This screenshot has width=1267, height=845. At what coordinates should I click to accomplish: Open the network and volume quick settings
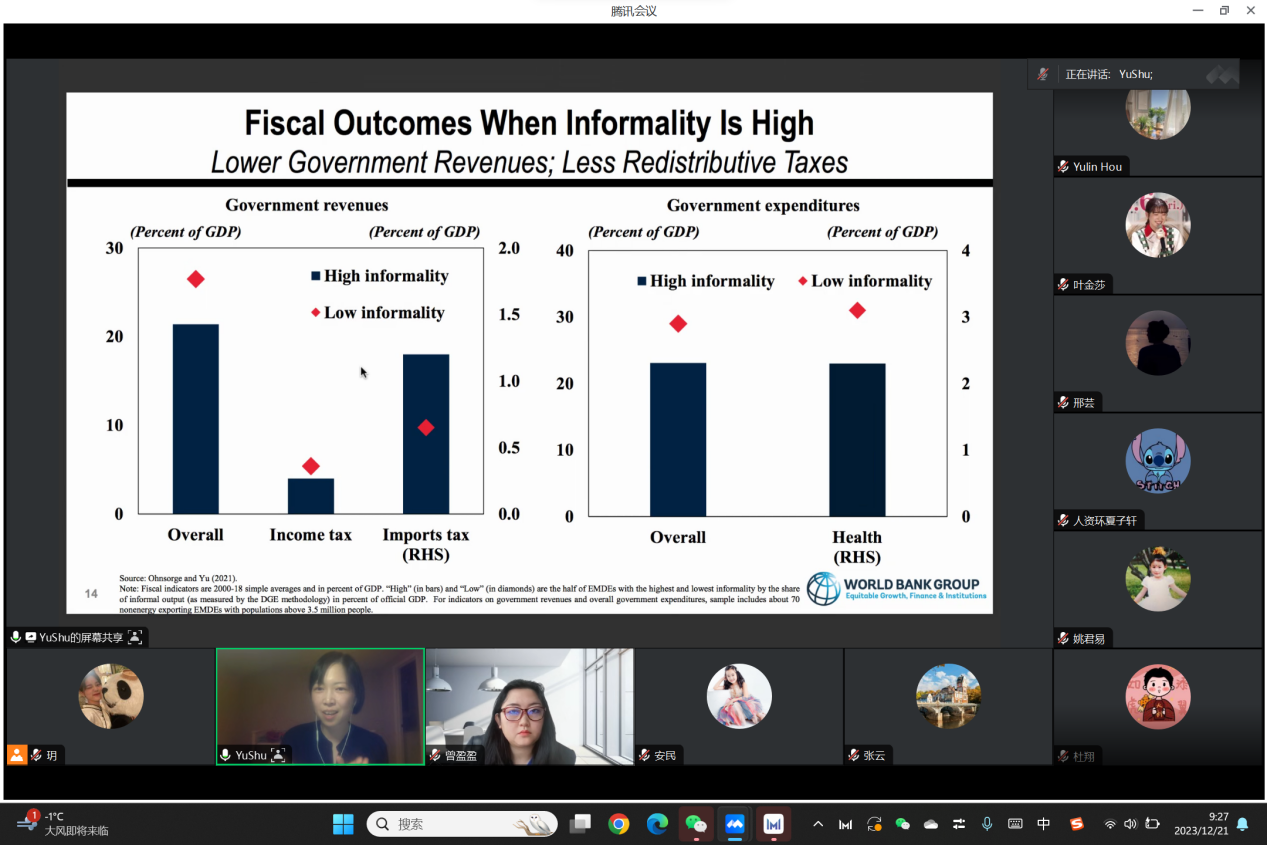tap(1130, 824)
